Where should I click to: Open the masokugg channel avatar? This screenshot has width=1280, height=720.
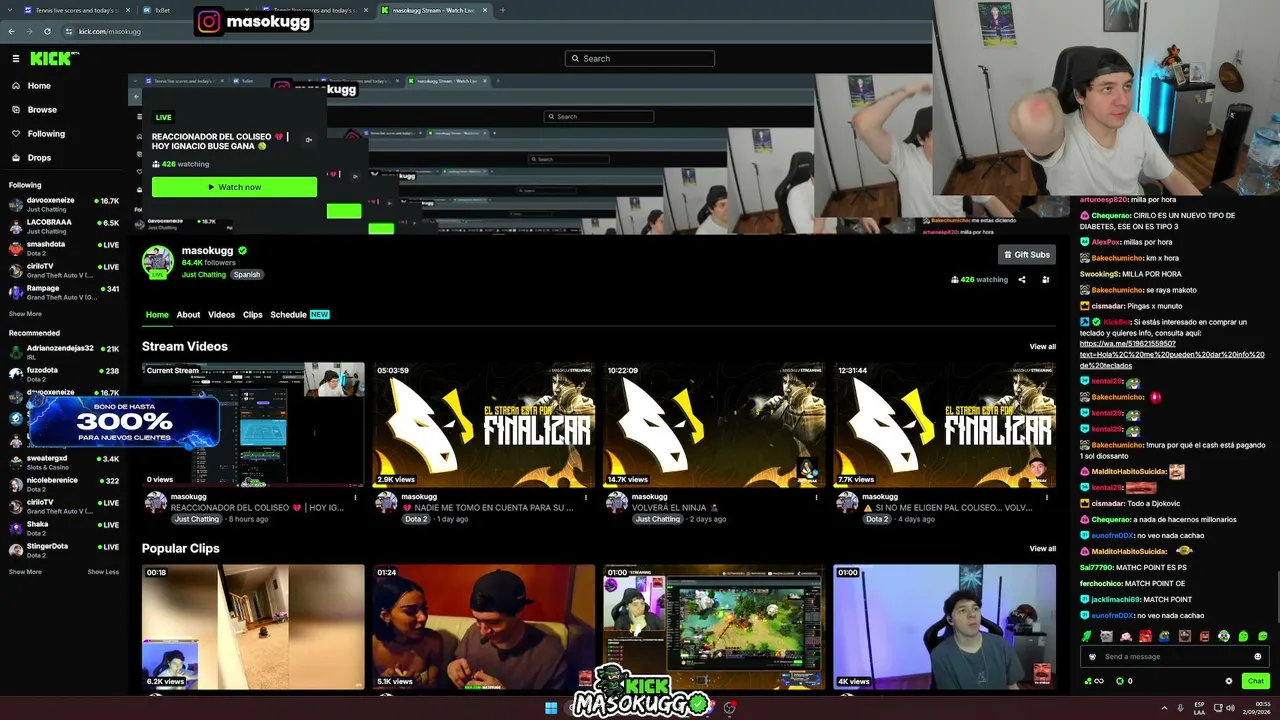pyautogui.click(x=158, y=261)
